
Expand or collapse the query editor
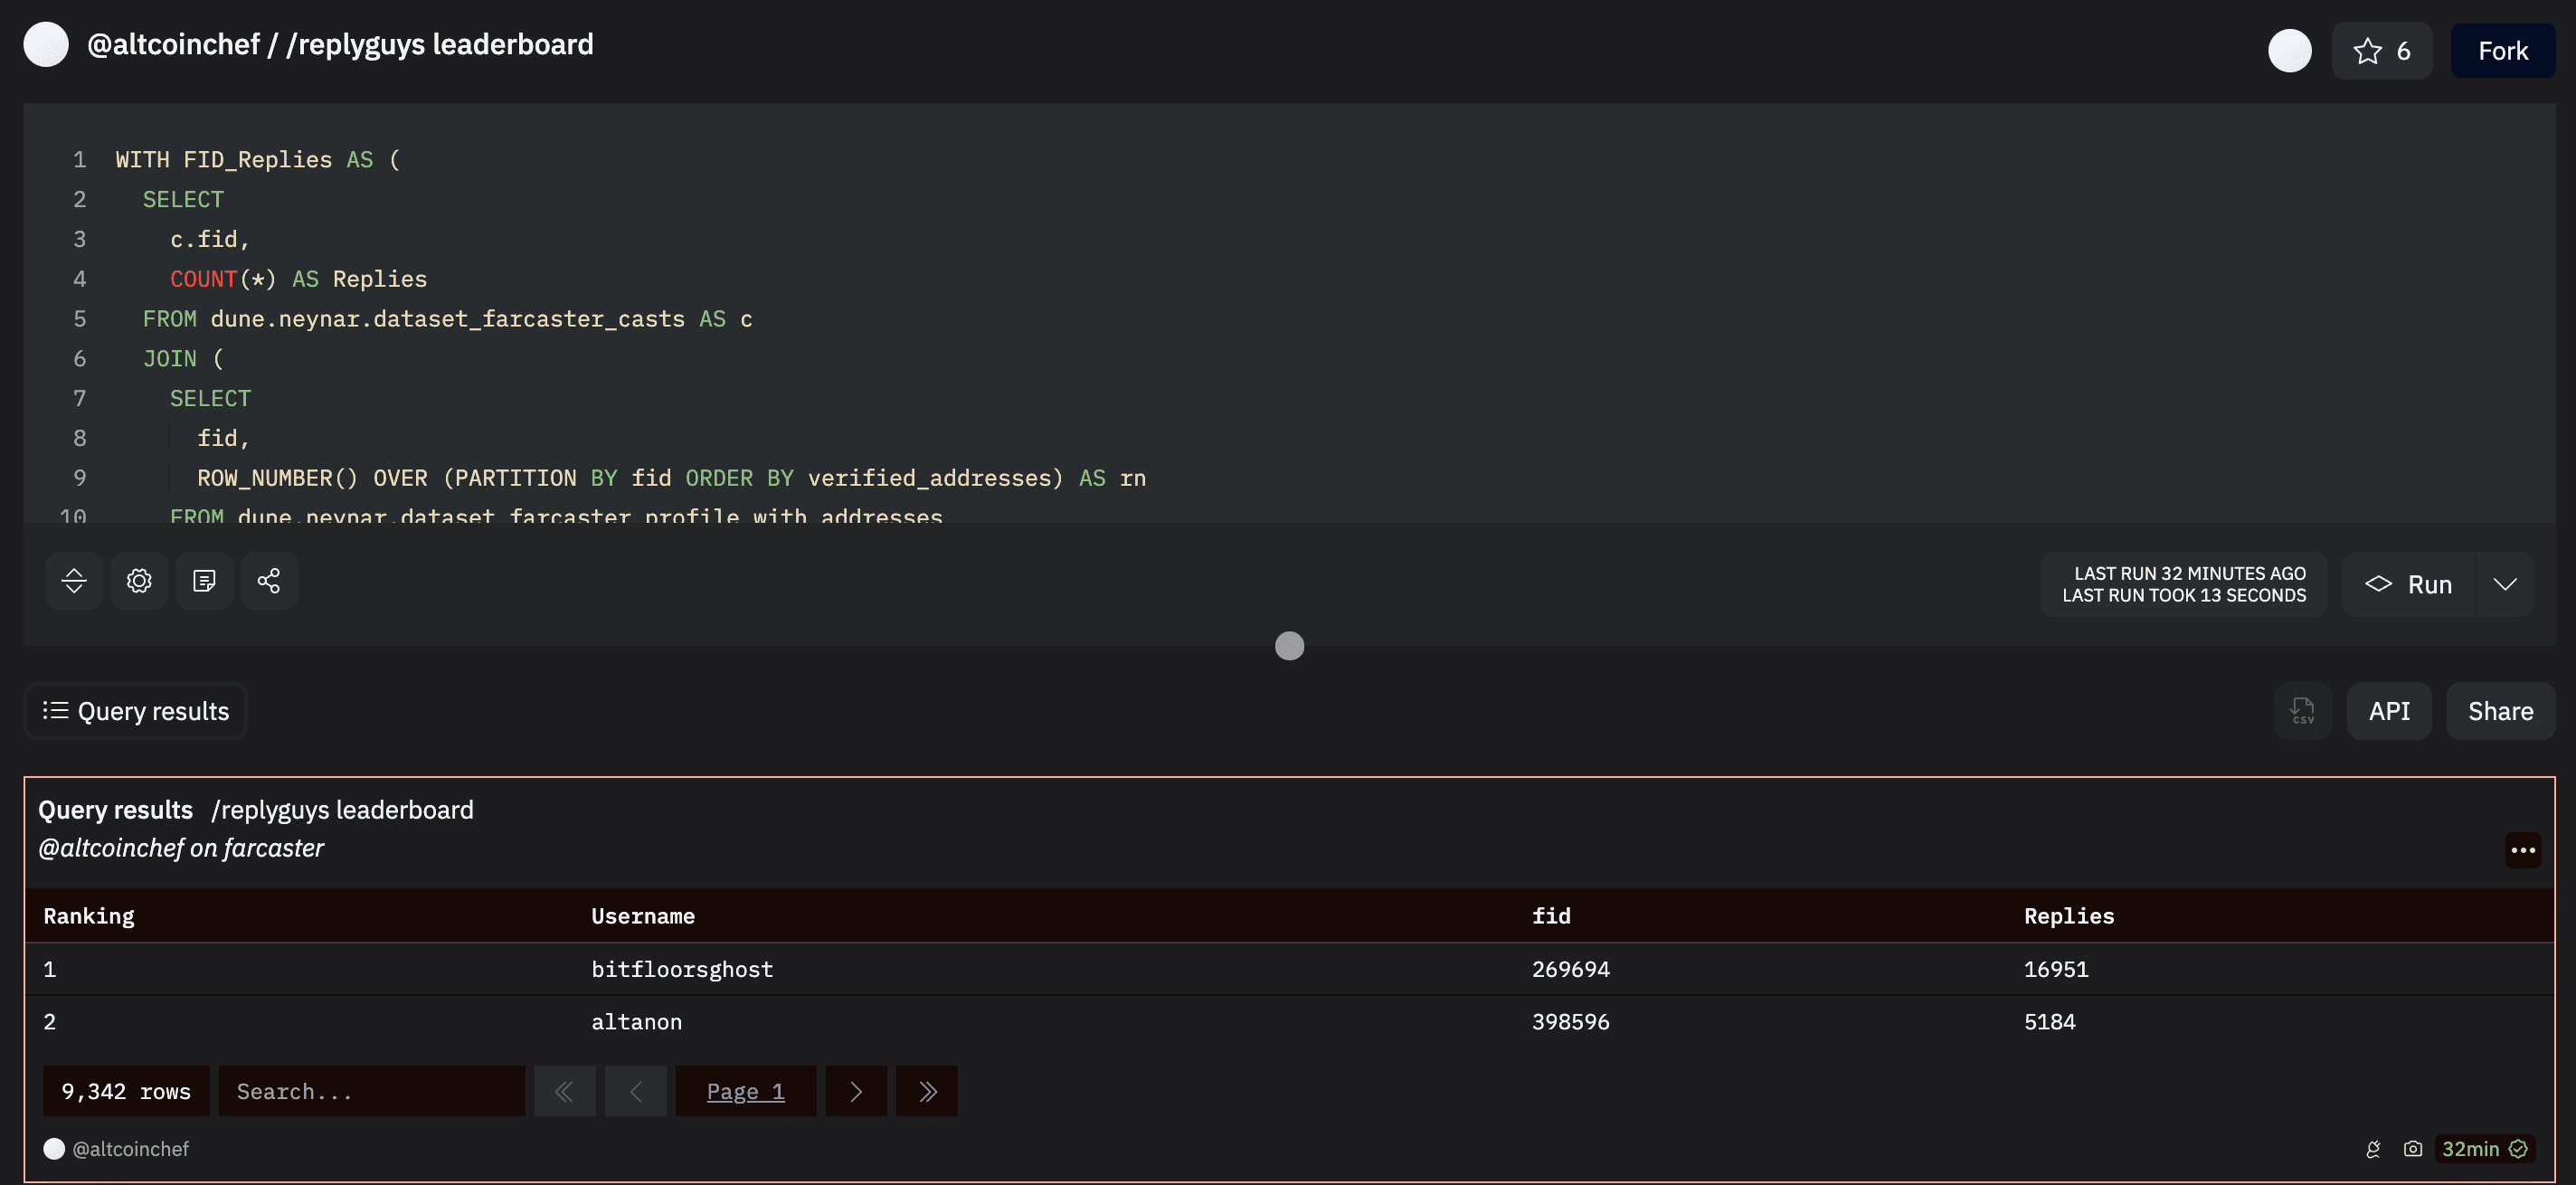coord(74,581)
